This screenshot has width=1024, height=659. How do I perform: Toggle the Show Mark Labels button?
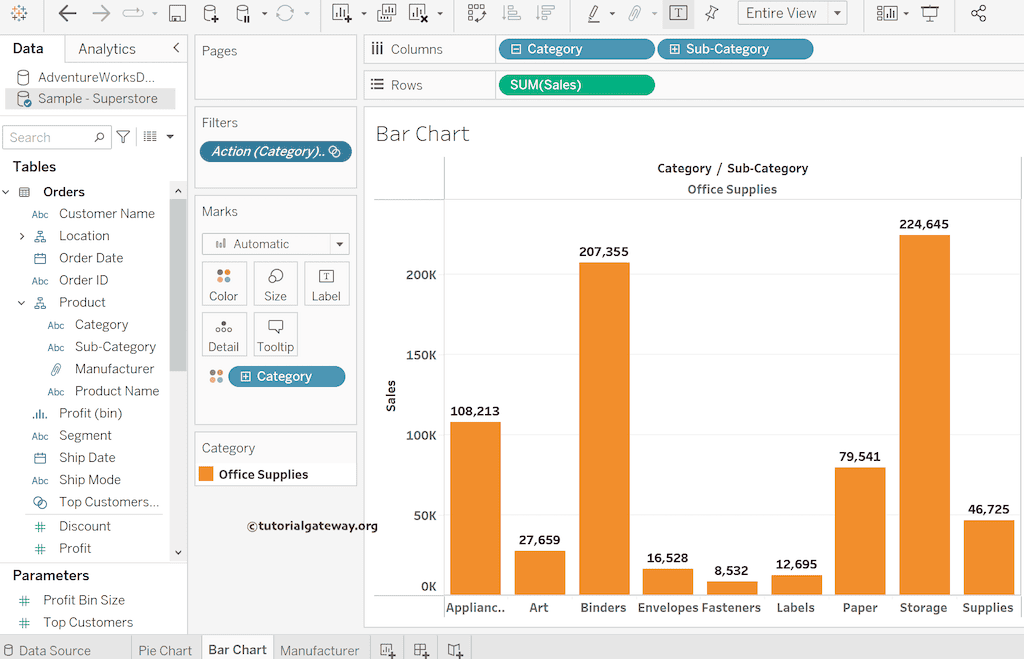pyautogui.click(x=678, y=14)
